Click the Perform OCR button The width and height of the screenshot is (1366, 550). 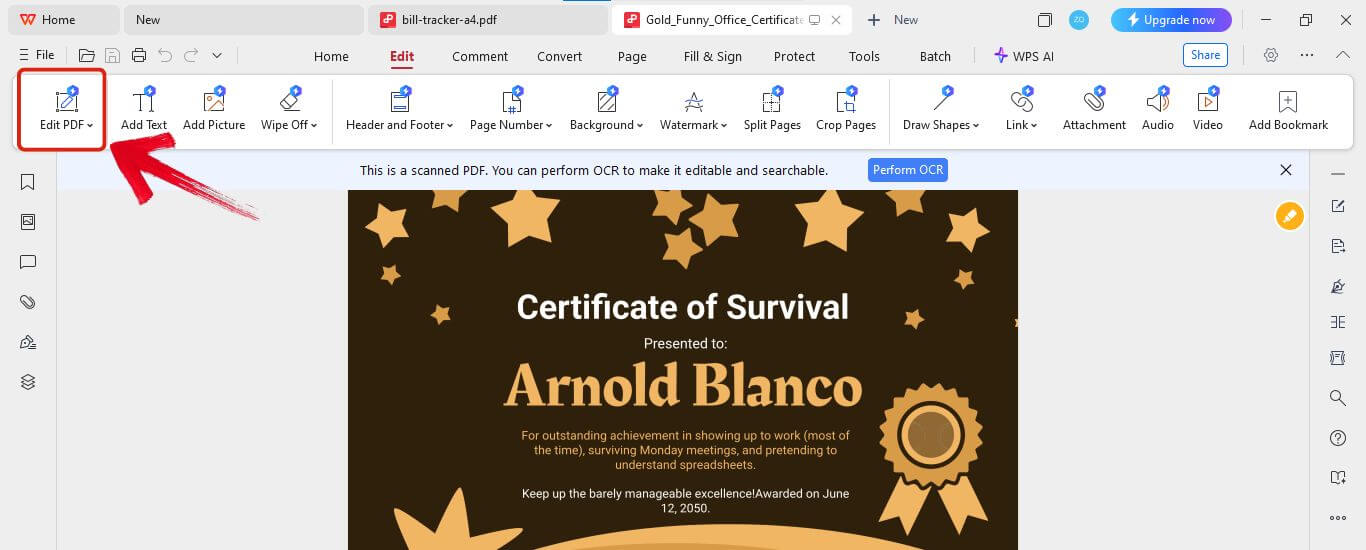pos(907,170)
